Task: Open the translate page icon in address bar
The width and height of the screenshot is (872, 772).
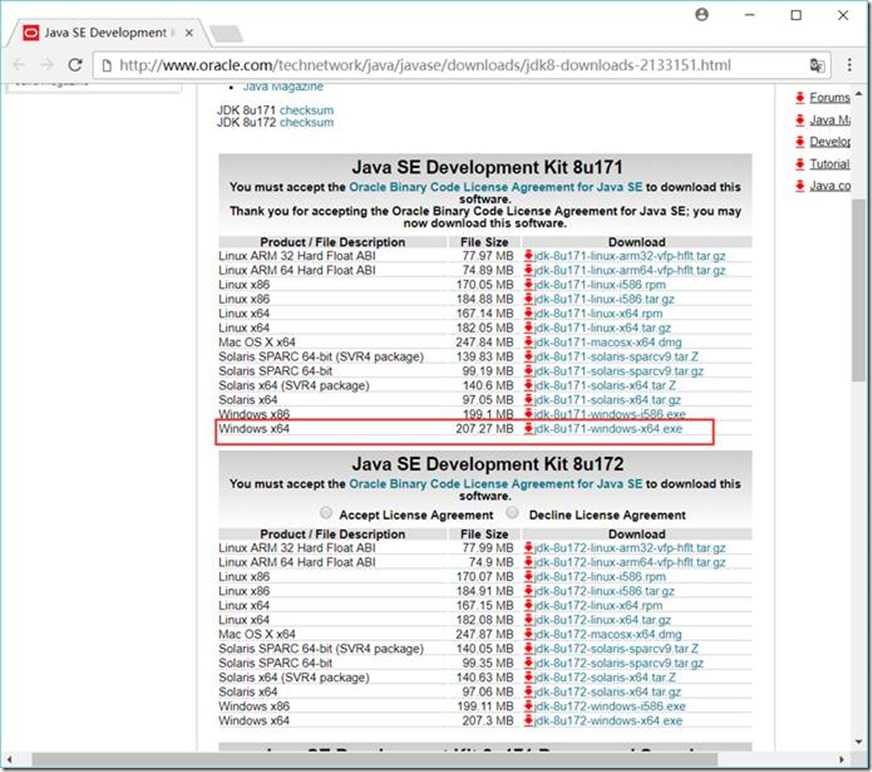Action: [x=816, y=65]
